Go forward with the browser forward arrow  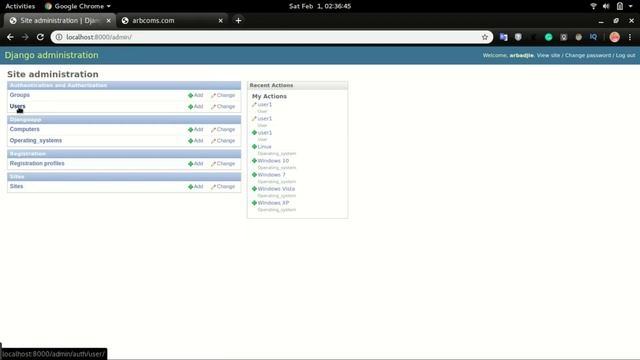[x=25, y=37]
